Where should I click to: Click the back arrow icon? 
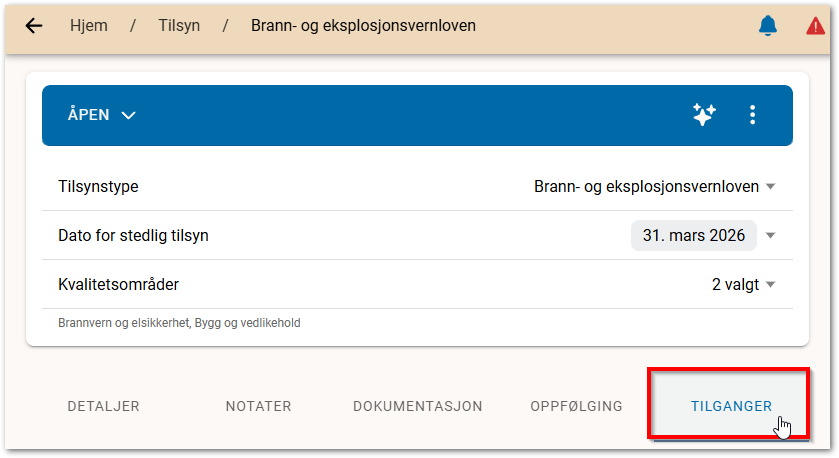pyautogui.click(x=34, y=26)
